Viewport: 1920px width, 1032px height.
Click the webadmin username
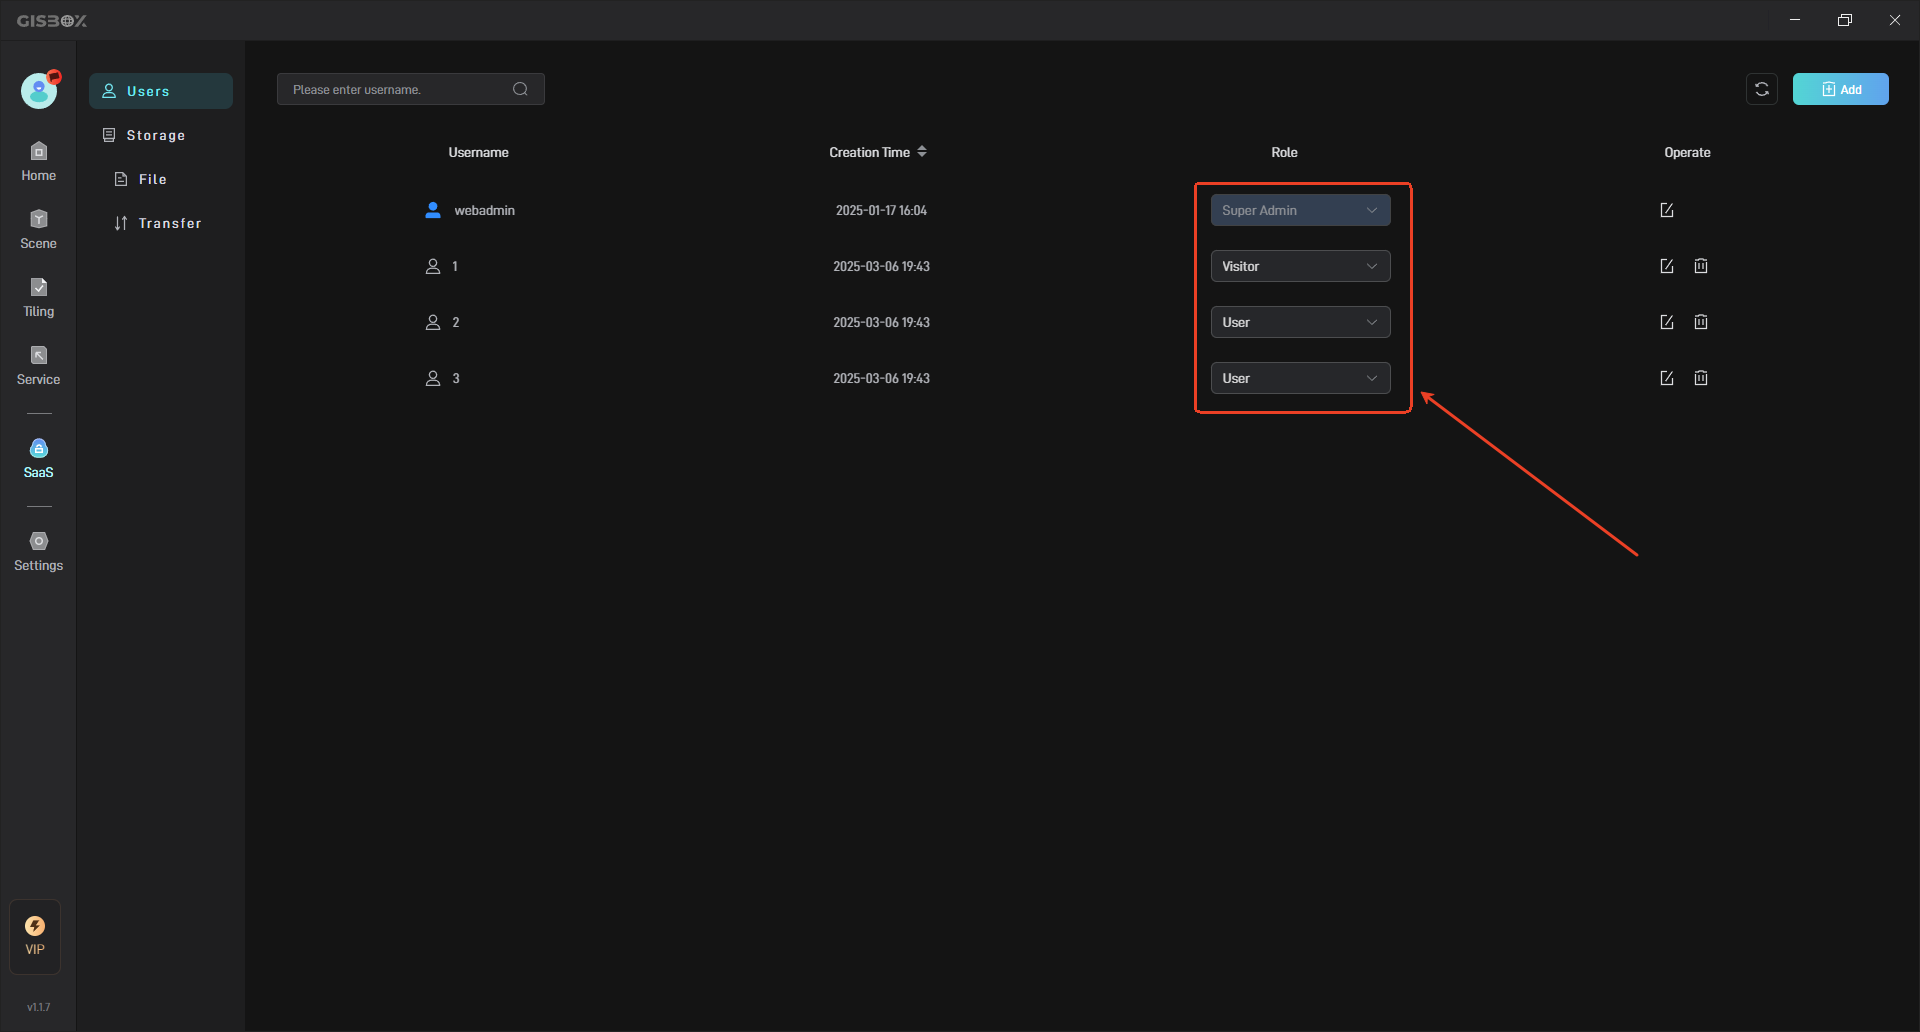tap(484, 210)
